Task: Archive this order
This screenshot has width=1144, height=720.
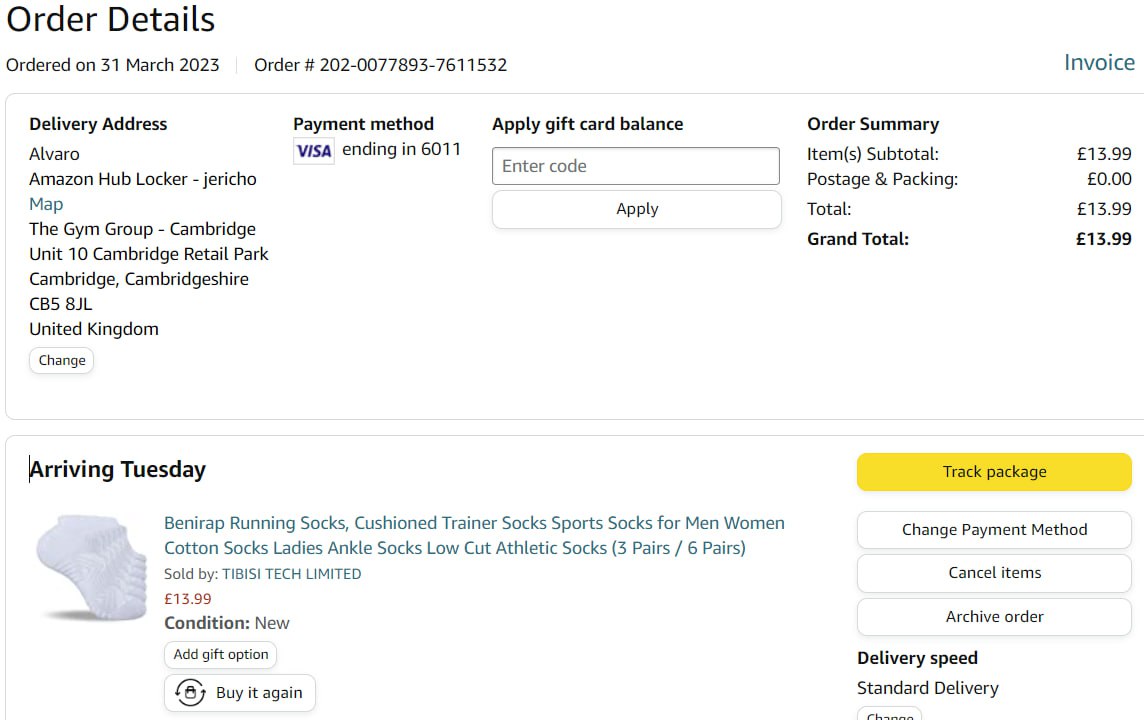Action: point(993,617)
